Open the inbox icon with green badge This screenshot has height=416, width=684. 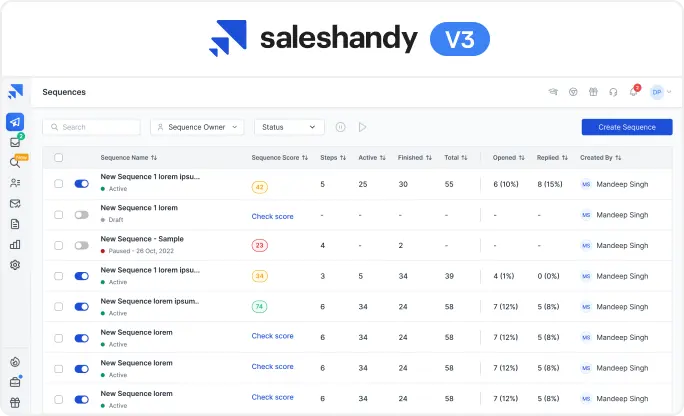coord(15,142)
